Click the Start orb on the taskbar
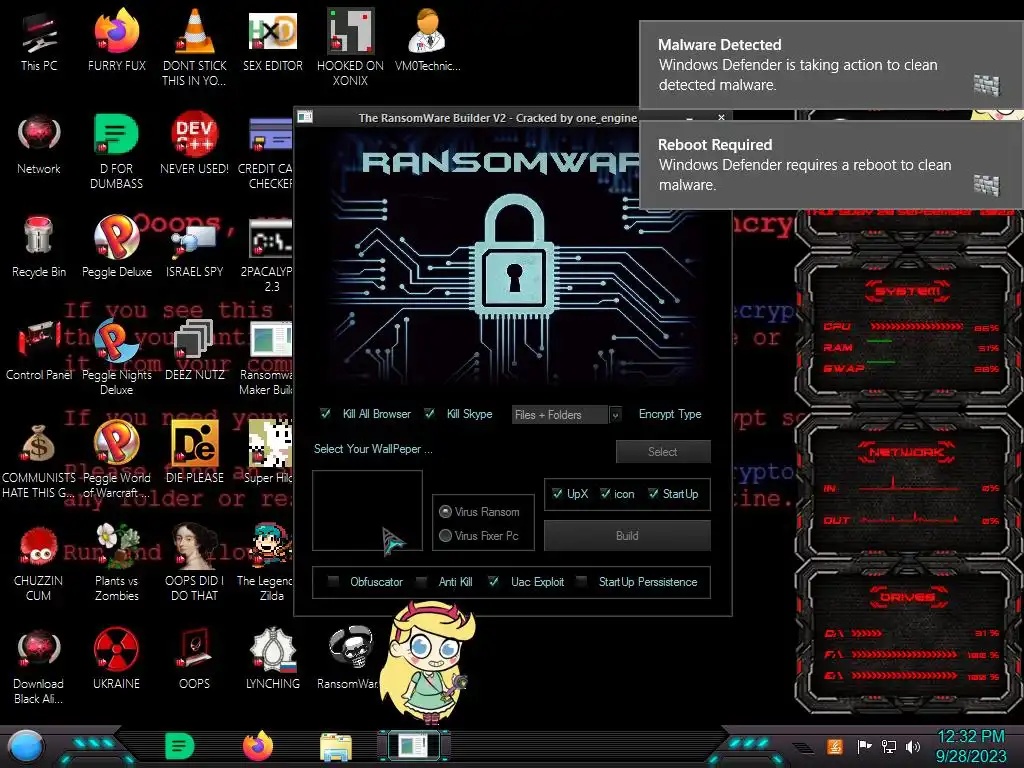This screenshot has width=1024, height=768. coord(26,746)
